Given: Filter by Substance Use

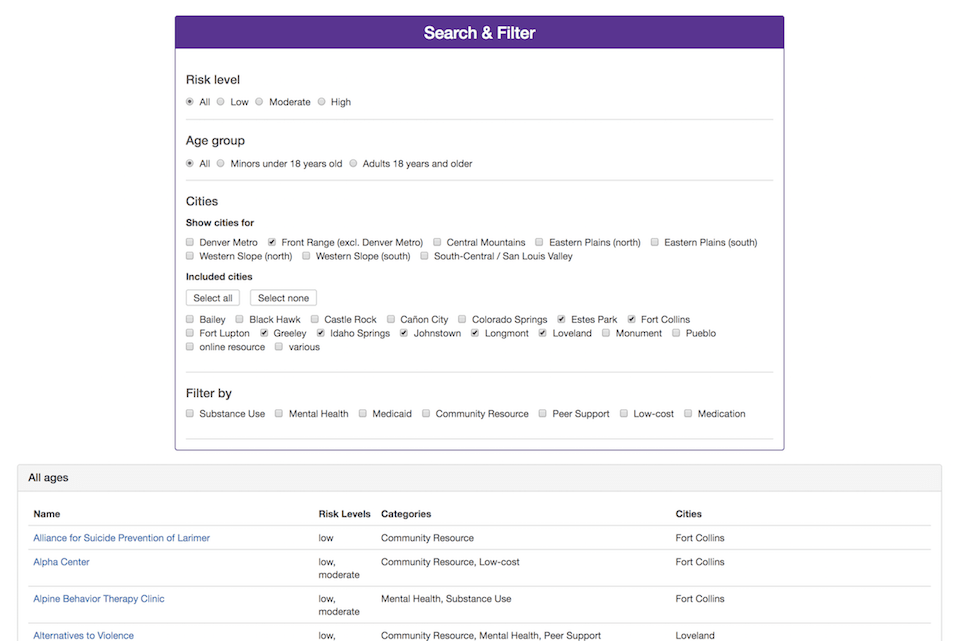Looking at the screenshot, I should pyautogui.click(x=190, y=414).
